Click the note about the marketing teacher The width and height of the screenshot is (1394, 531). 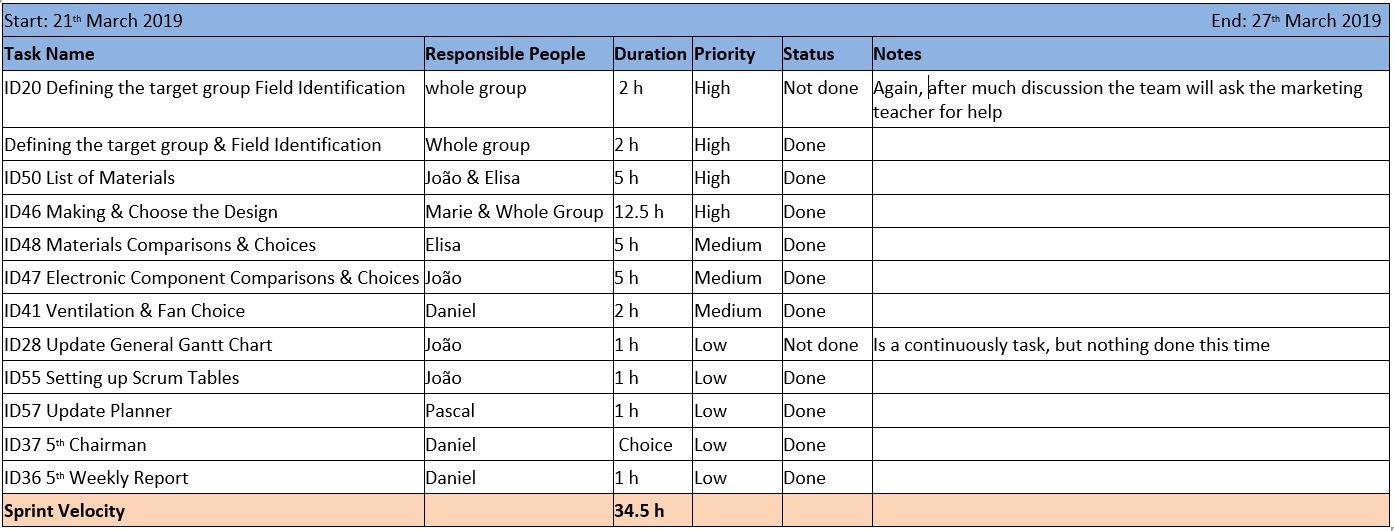tap(1117, 99)
